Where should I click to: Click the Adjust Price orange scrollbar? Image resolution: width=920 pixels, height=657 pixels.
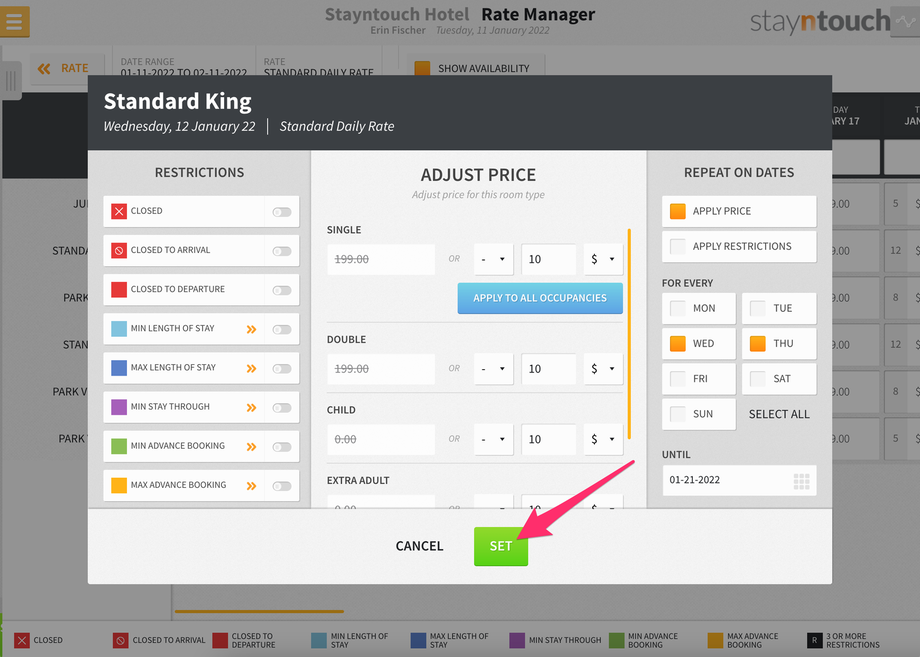pos(629,334)
